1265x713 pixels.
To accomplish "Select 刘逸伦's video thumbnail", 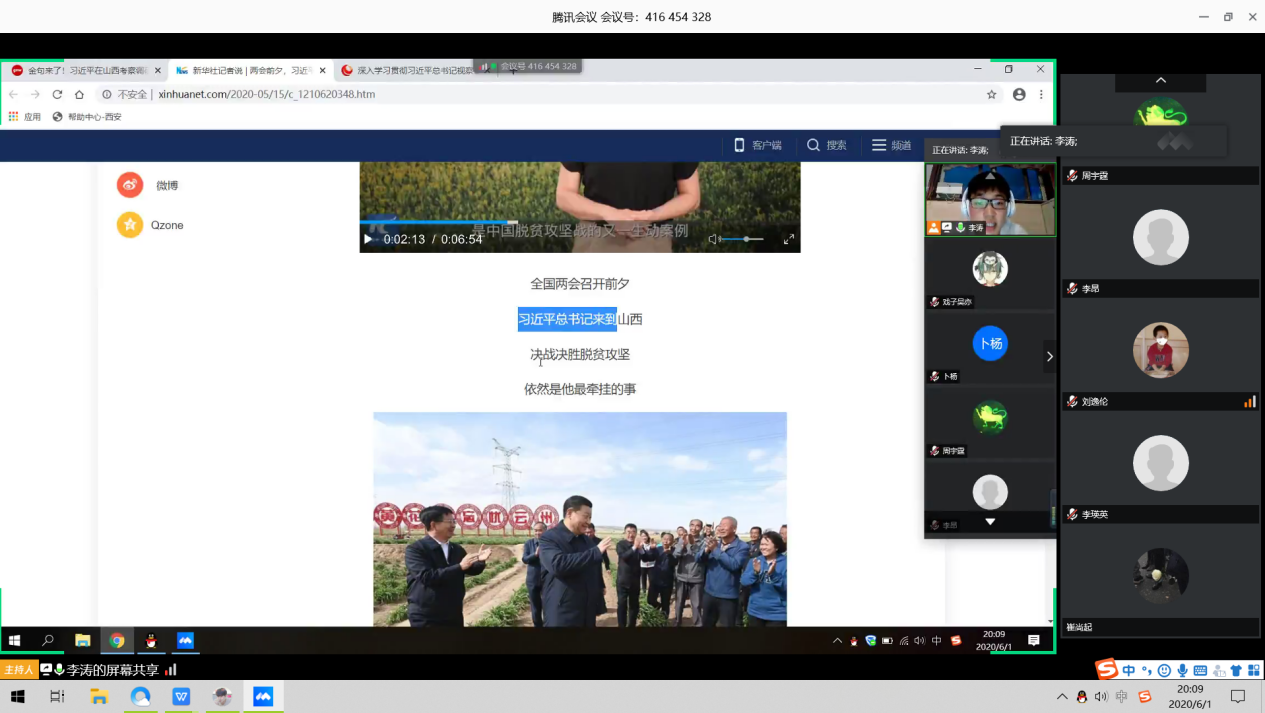I will click(1160, 350).
